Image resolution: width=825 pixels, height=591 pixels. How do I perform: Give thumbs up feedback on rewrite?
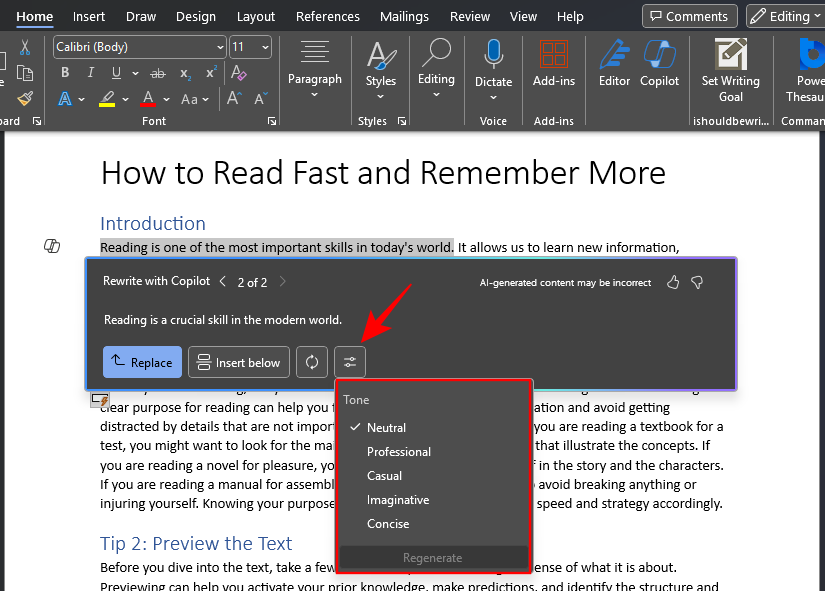click(673, 283)
